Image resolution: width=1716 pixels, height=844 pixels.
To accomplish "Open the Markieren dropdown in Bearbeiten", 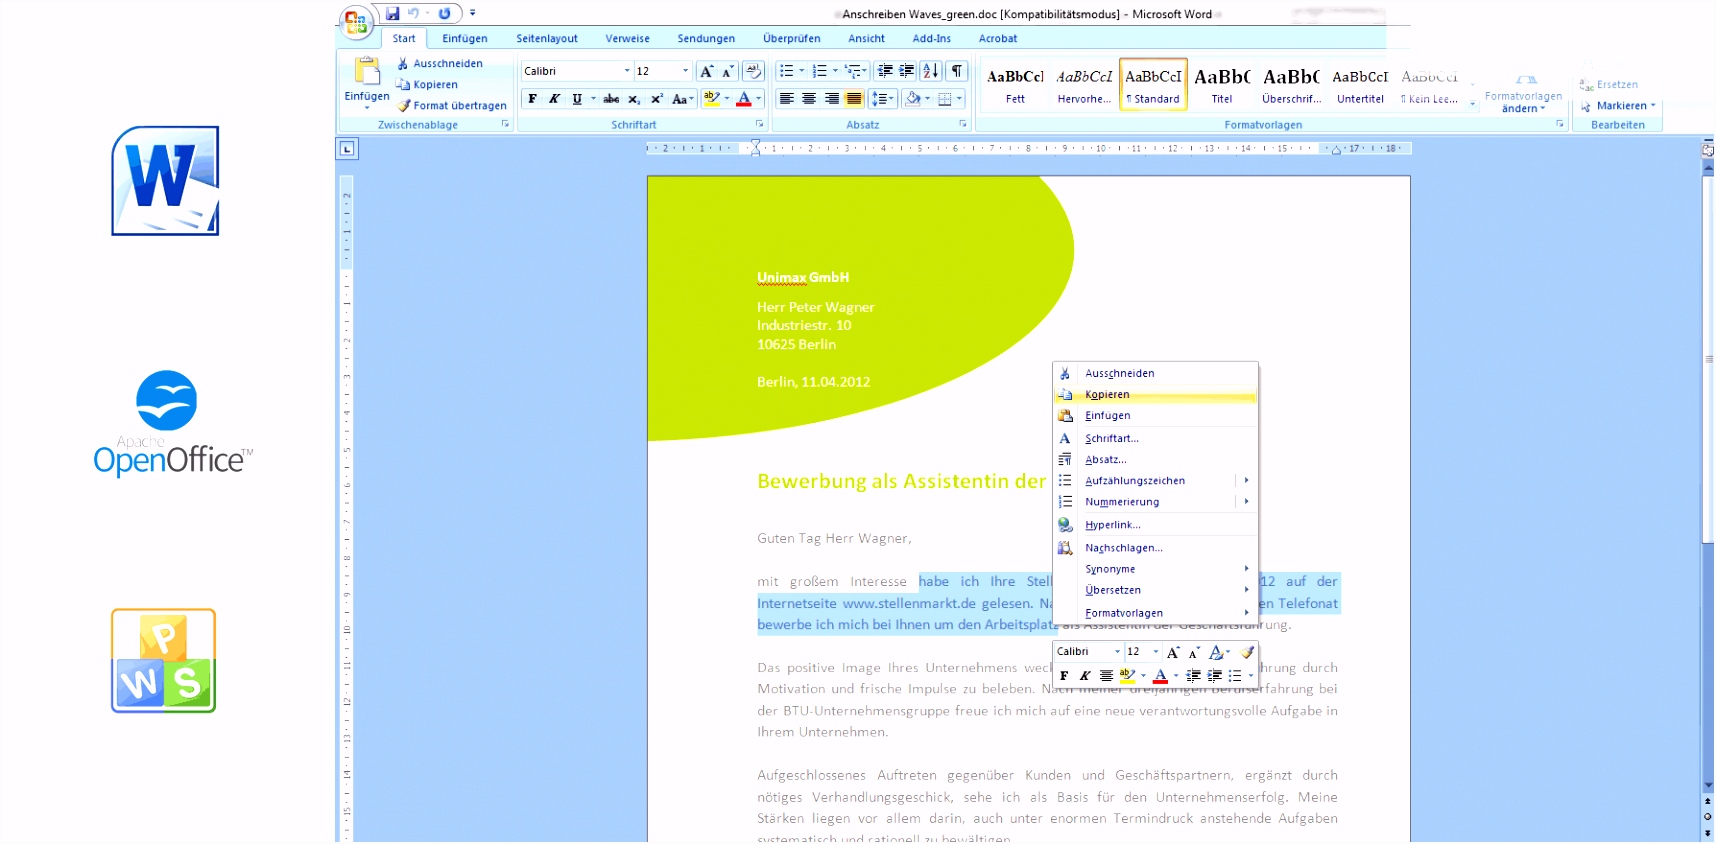I will [x=1617, y=105].
